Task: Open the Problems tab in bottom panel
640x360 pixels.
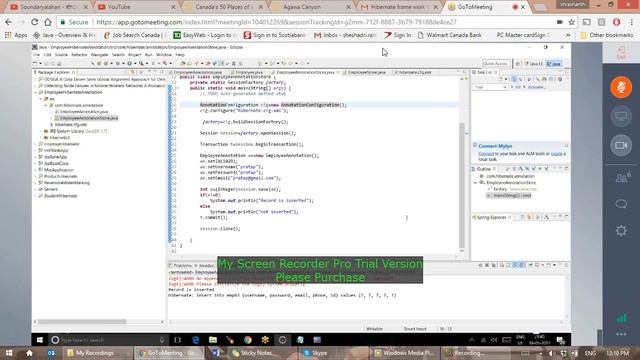Action: click(182, 266)
